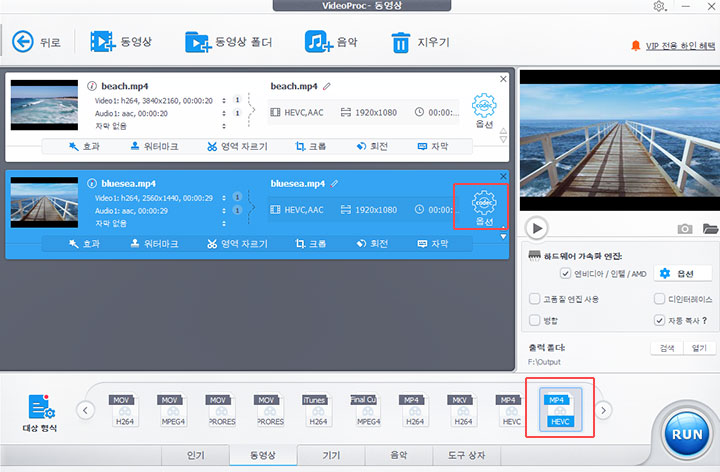This screenshot has height=472, width=720.
Task: Select bluesea.mp4 thumbnail
Action: point(44,202)
